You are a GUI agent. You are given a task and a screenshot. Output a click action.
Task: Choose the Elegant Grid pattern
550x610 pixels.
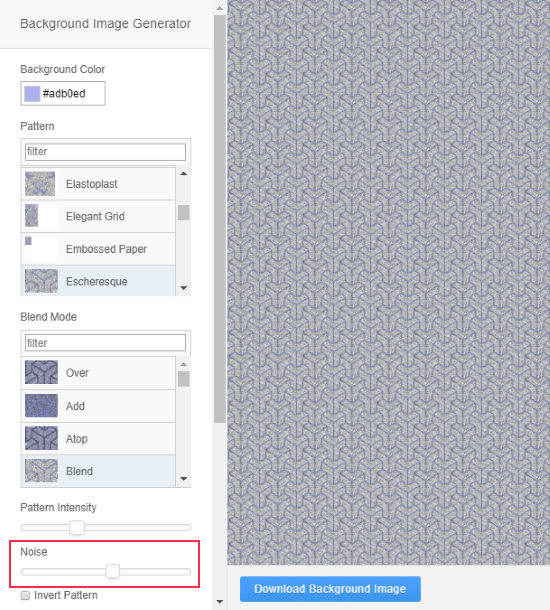point(98,216)
